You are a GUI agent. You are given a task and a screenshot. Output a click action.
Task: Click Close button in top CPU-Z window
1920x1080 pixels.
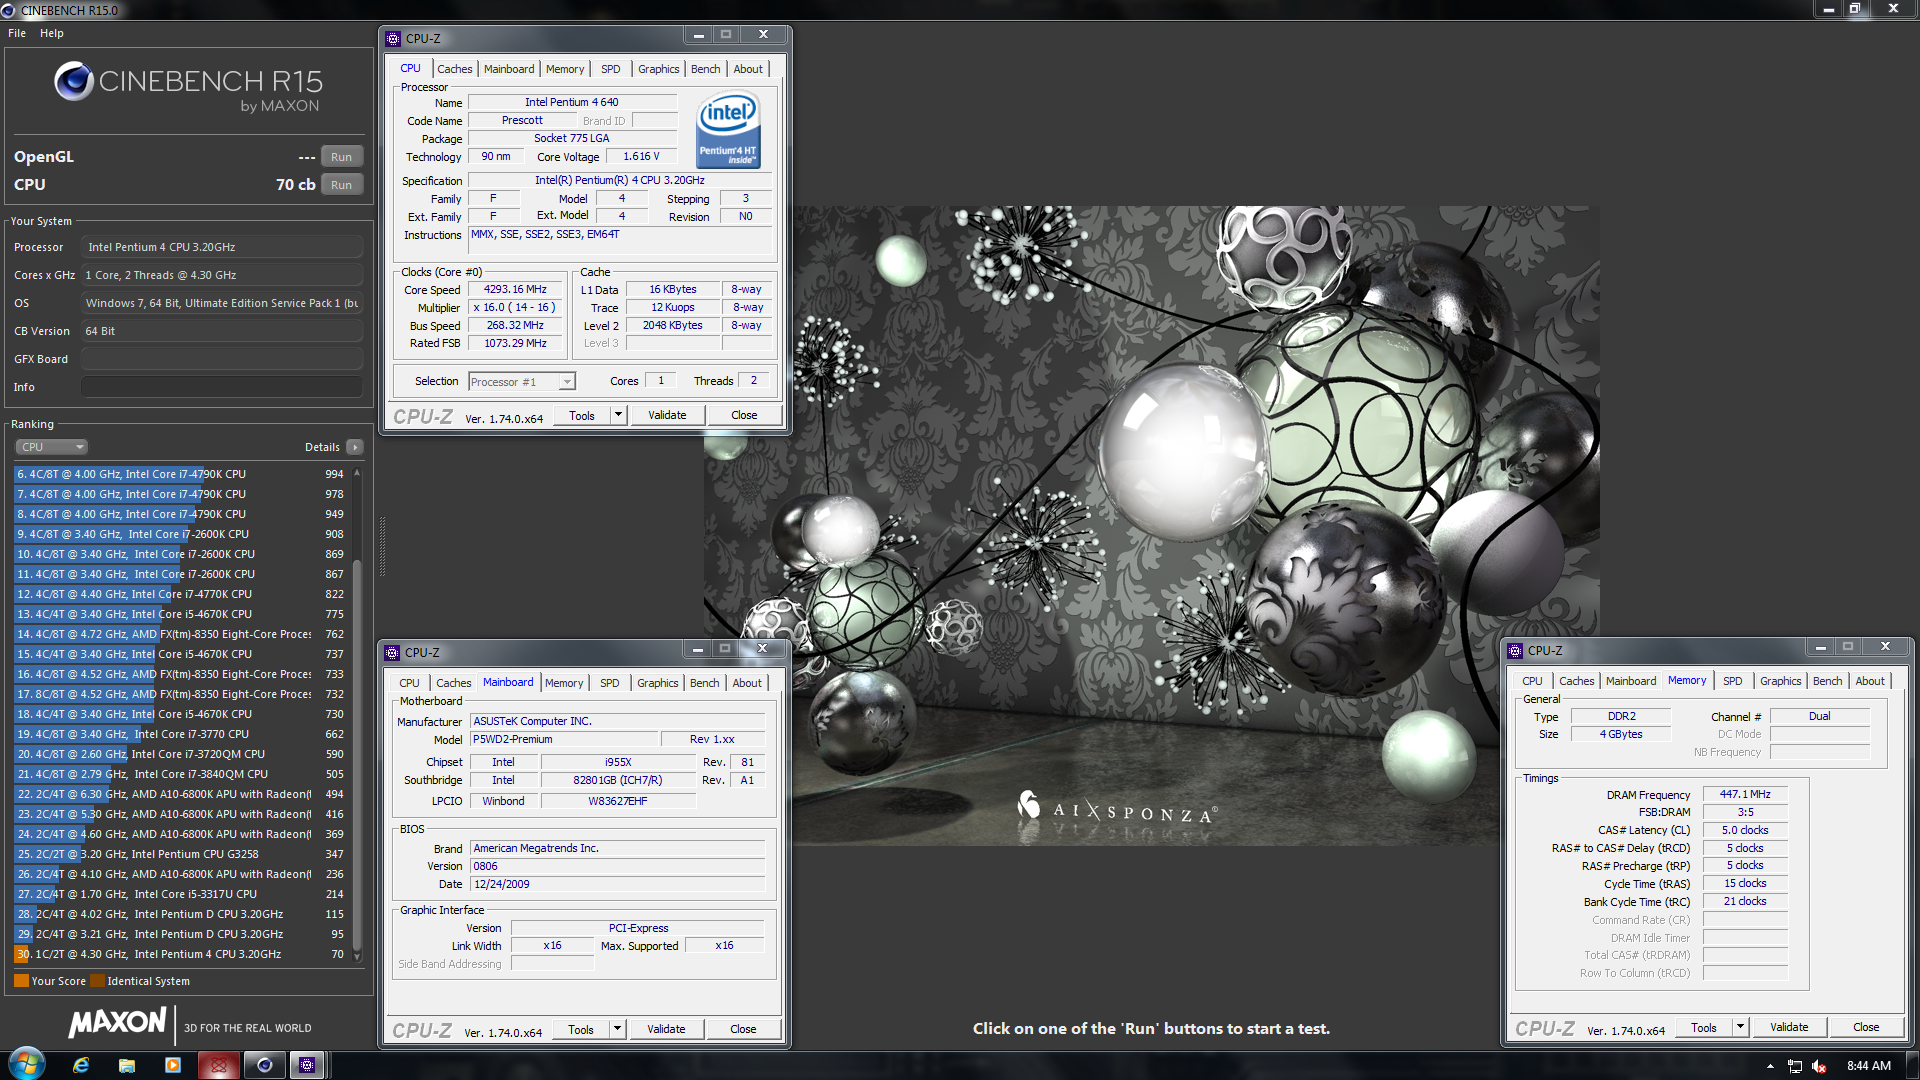tap(744, 415)
